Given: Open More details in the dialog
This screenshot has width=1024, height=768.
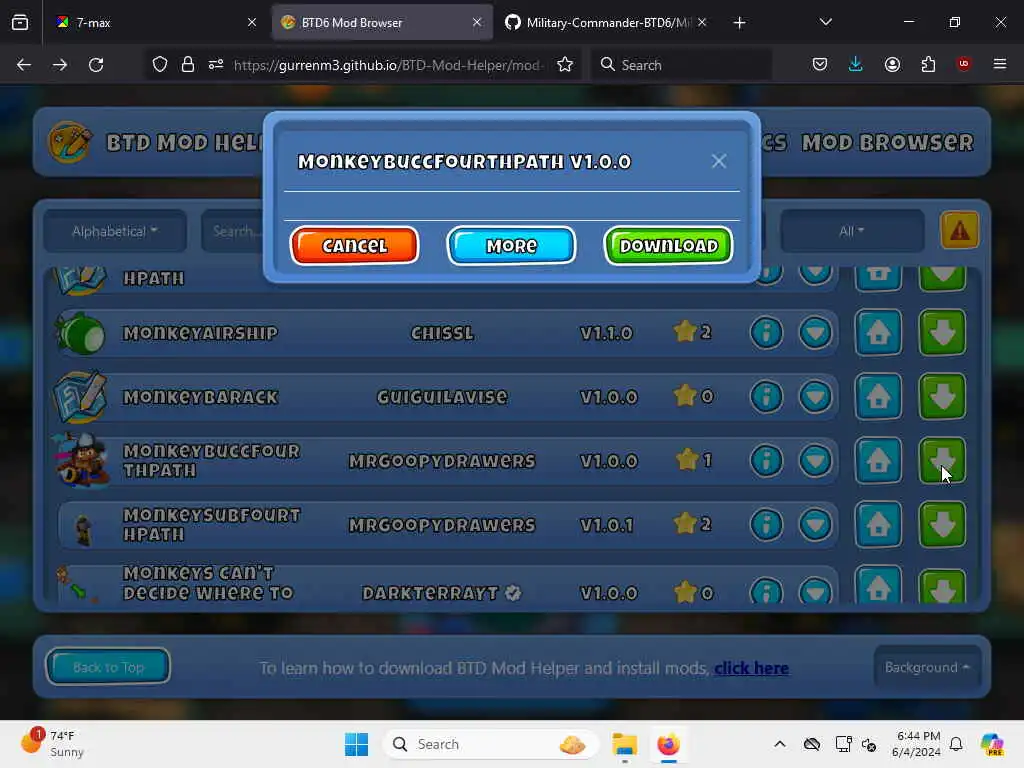Looking at the screenshot, I should 511,246.
